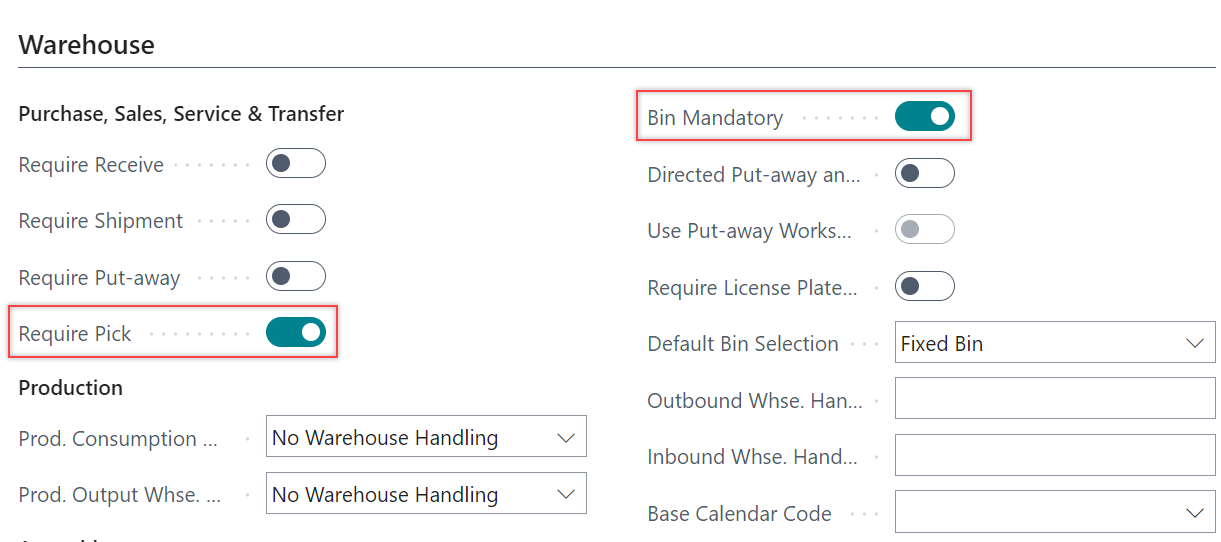1221x542 pixels.
Task: Click Purchase, Sales, Service & Transfer heading
Action: coord(181,114)
